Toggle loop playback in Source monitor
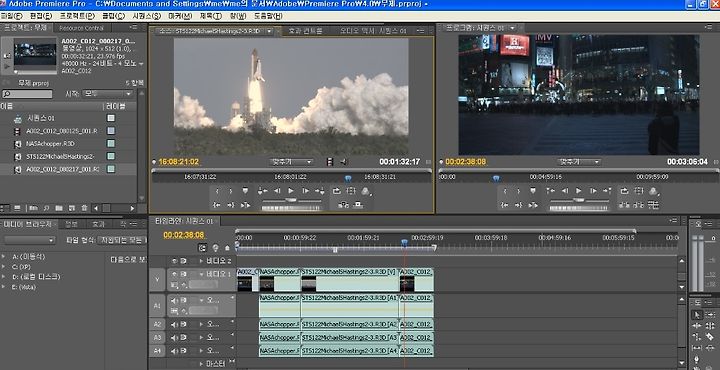This screenshot has height=370, width=720. (x=337, y=191)
